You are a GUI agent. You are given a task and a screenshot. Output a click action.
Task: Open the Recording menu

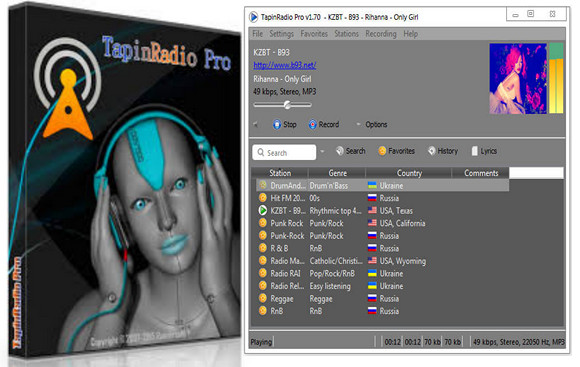[381, 34]
